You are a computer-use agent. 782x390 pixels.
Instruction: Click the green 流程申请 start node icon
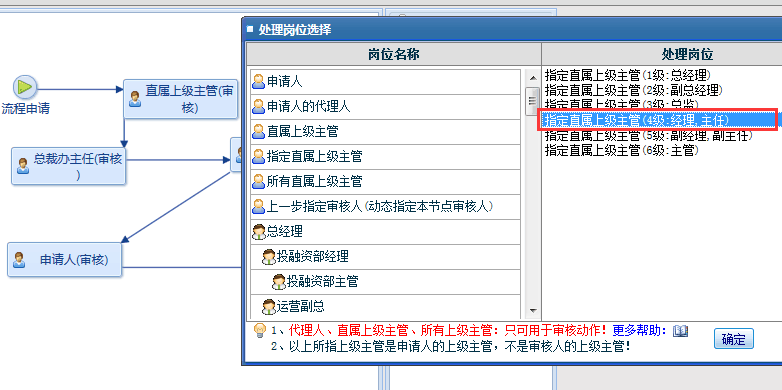point(24,87)
